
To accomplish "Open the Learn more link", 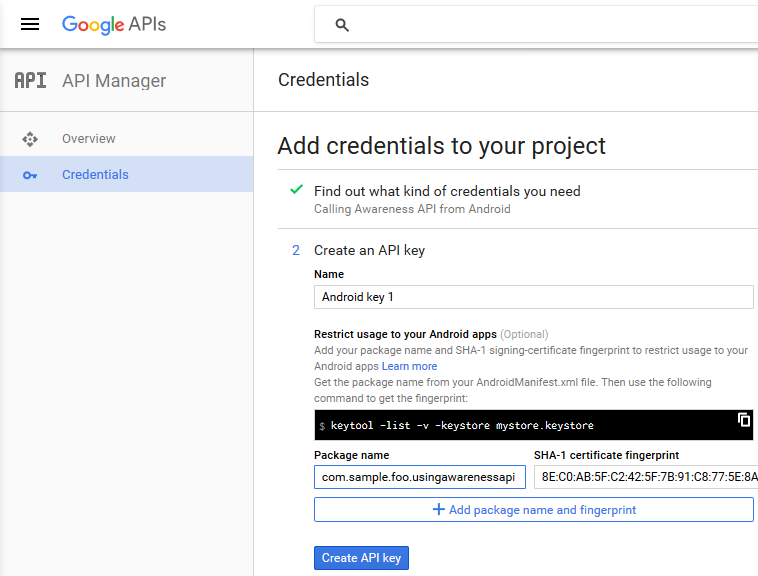I will tap(409, 366).
